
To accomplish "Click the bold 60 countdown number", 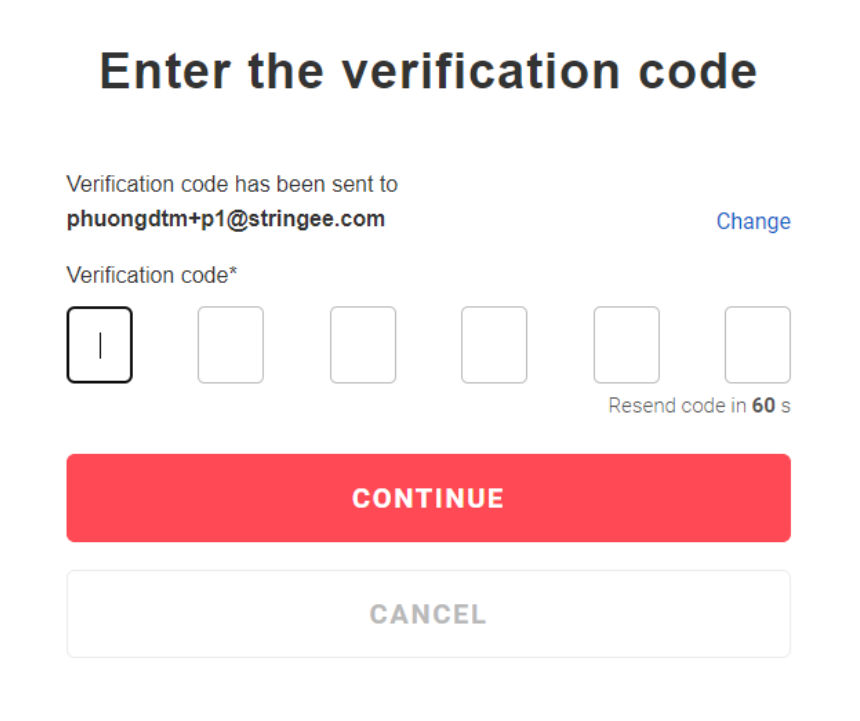I will [764, 407].
